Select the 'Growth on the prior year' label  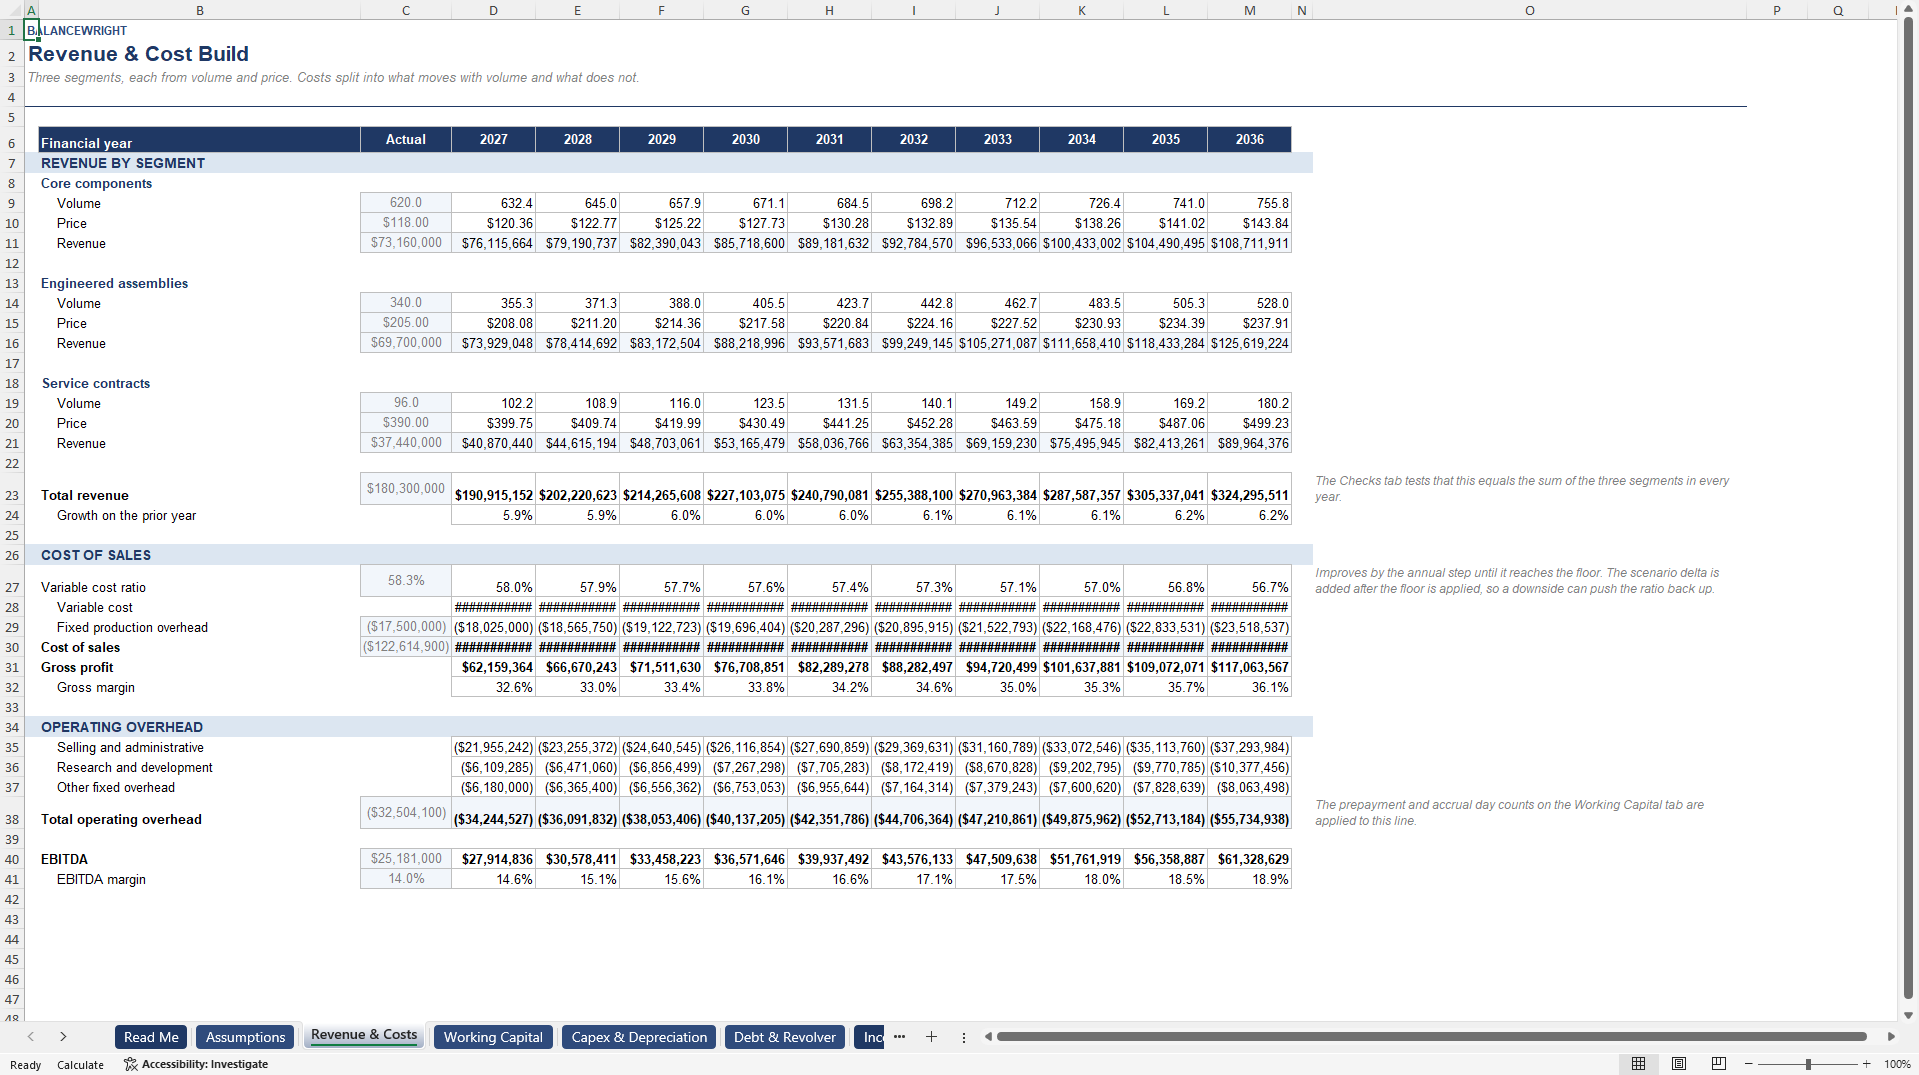[126, 515]
